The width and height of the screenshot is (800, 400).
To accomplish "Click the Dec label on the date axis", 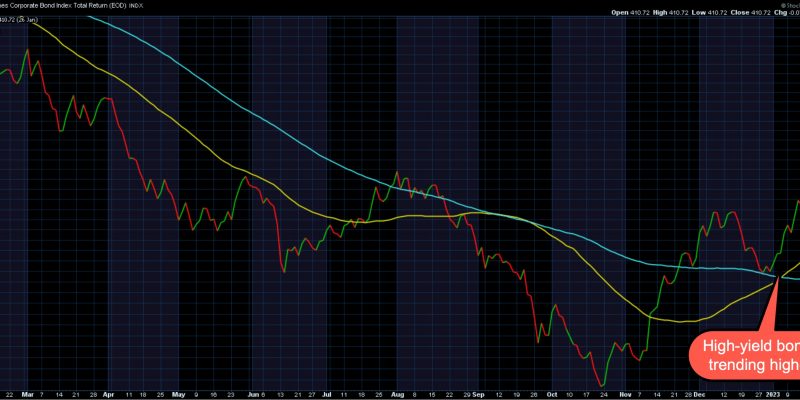I will click(x=698, y=394).
